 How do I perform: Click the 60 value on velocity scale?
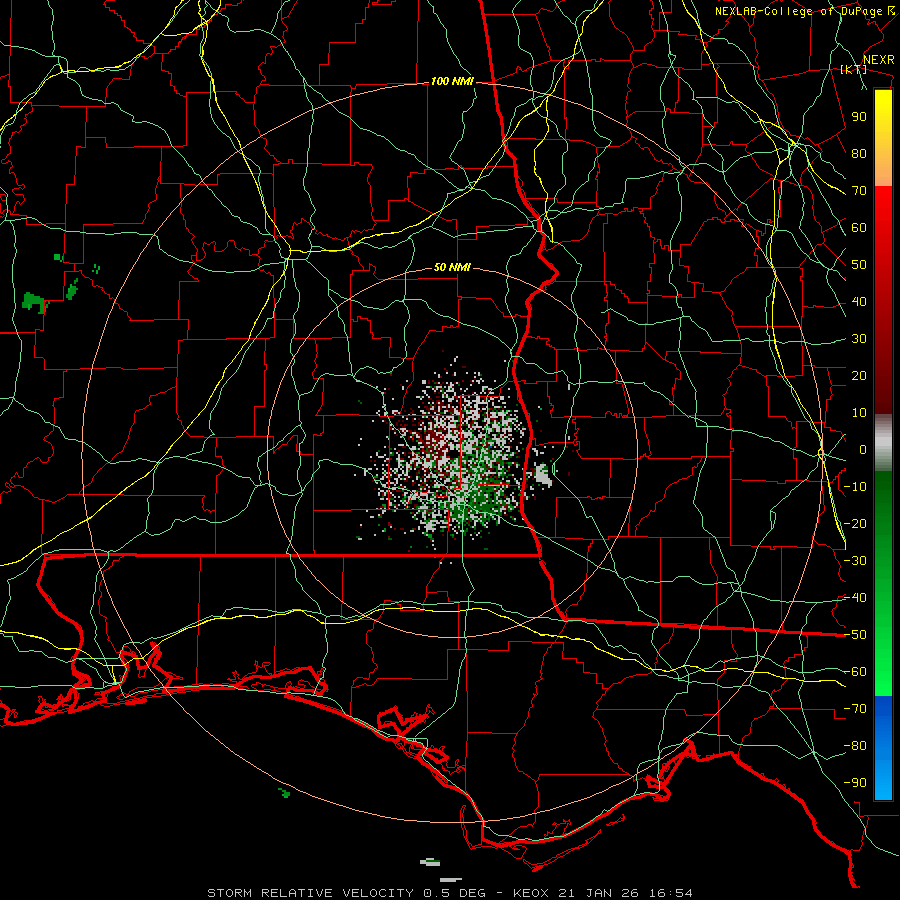tap(859, 227)
